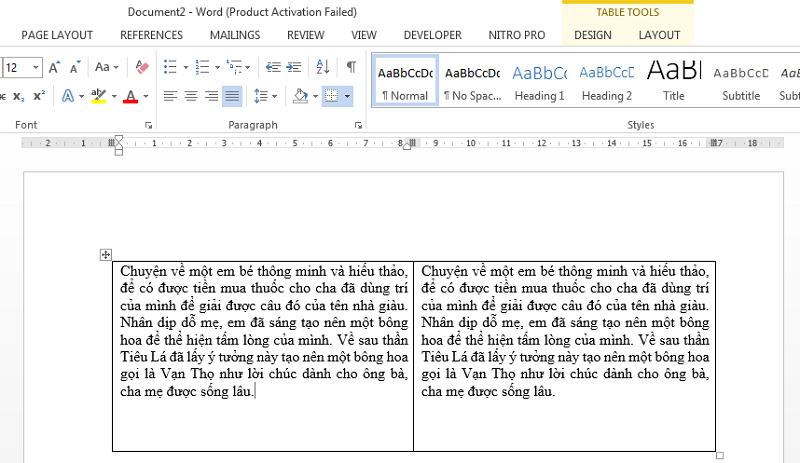Switch to the PAGE LAYOUT tab

point(57,35)
